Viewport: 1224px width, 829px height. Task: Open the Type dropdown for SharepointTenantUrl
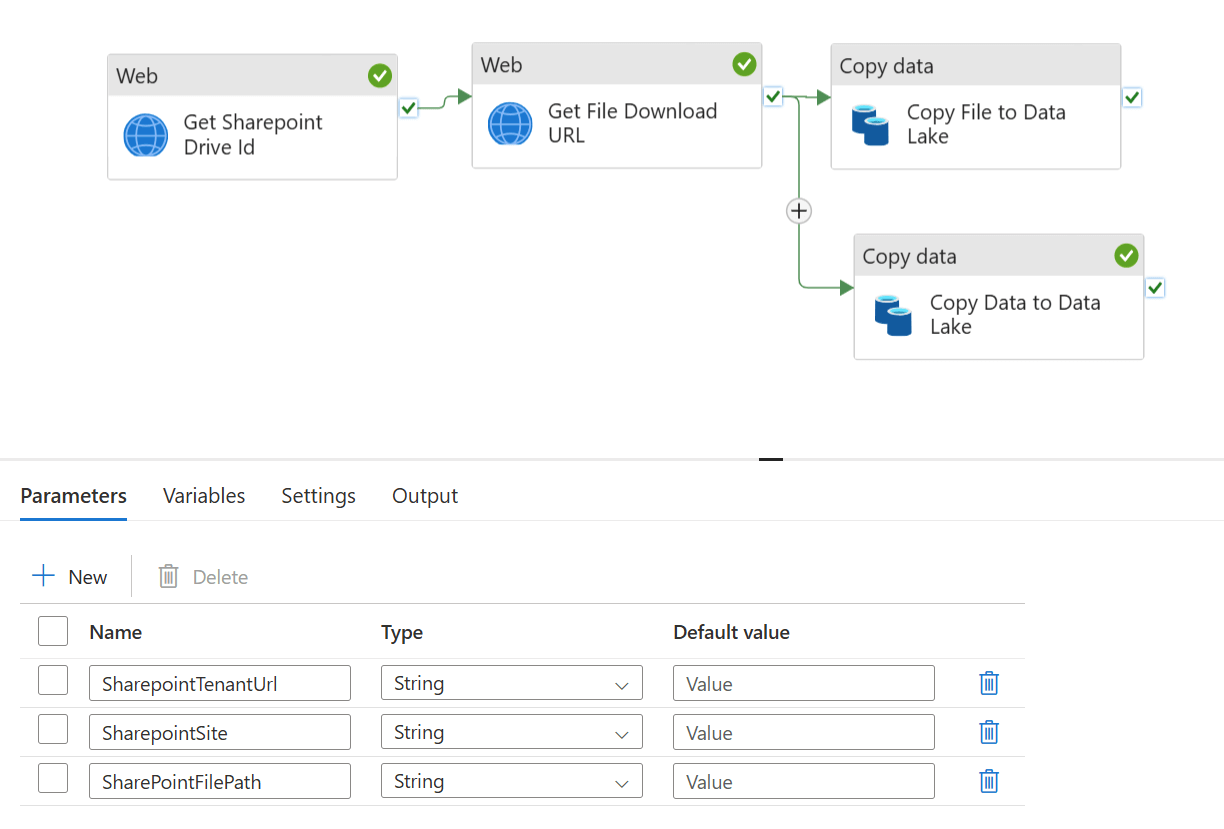tap(511, 684)
